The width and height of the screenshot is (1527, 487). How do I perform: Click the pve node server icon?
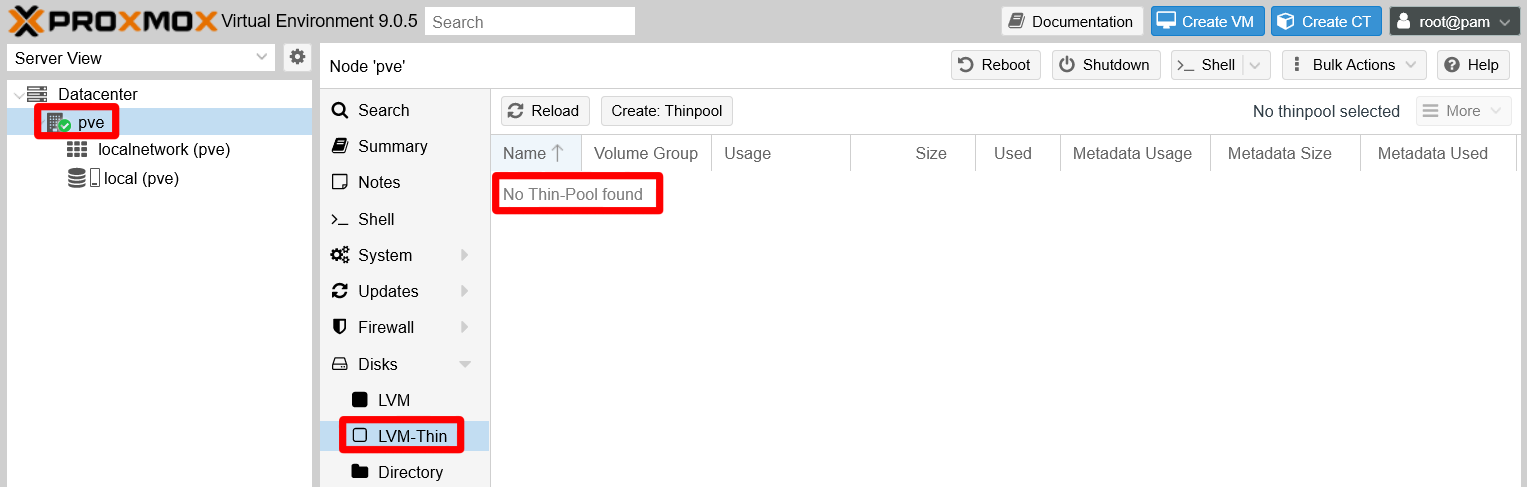(57, 122)
